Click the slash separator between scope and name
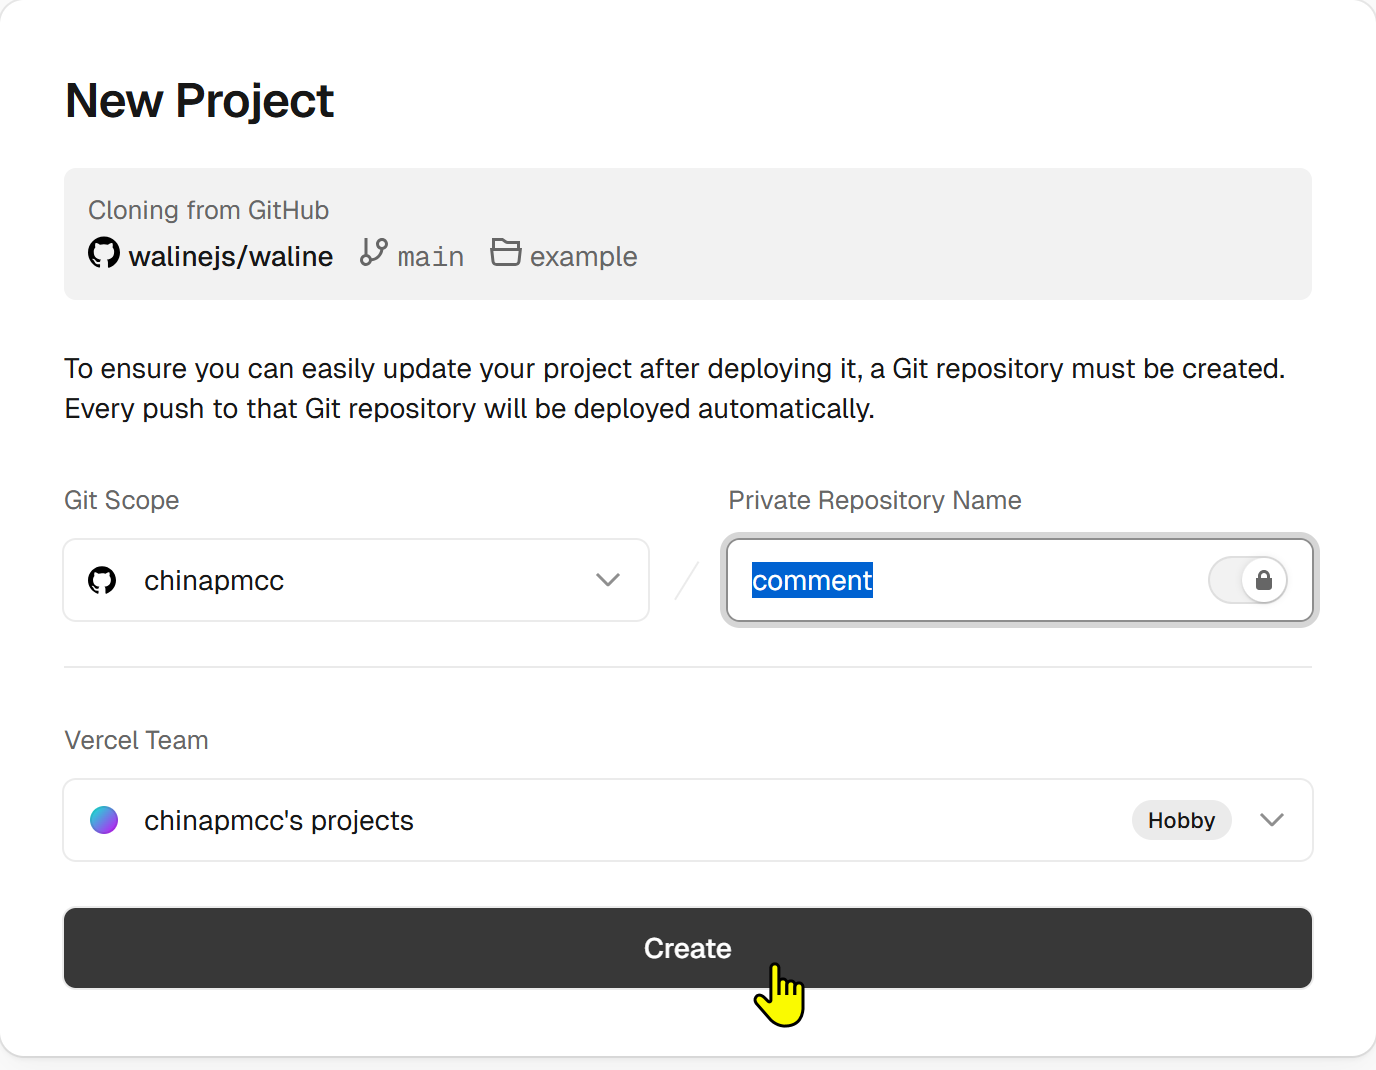The image size is (1376, 1070). 687,580
